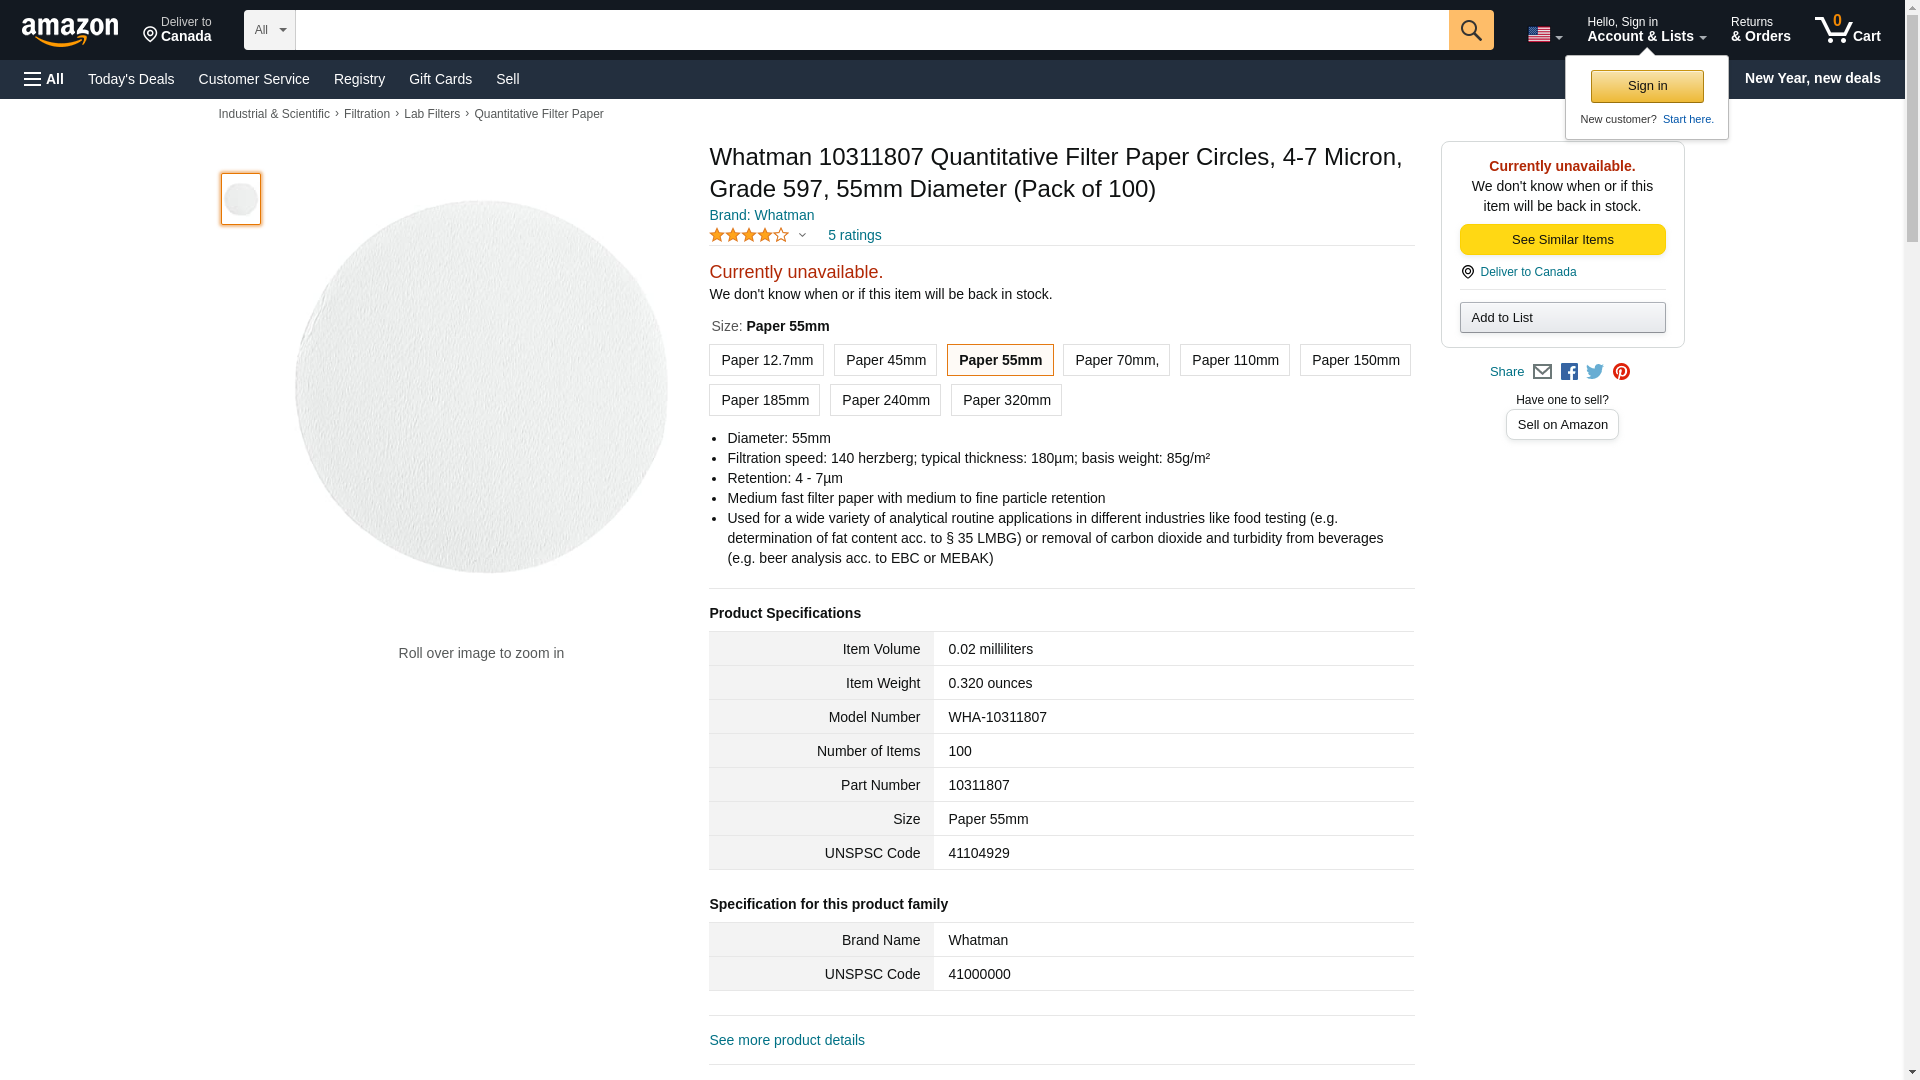Expand the All search category dropdown
Screen dimensions: 1920x1080
pos(269,30)
